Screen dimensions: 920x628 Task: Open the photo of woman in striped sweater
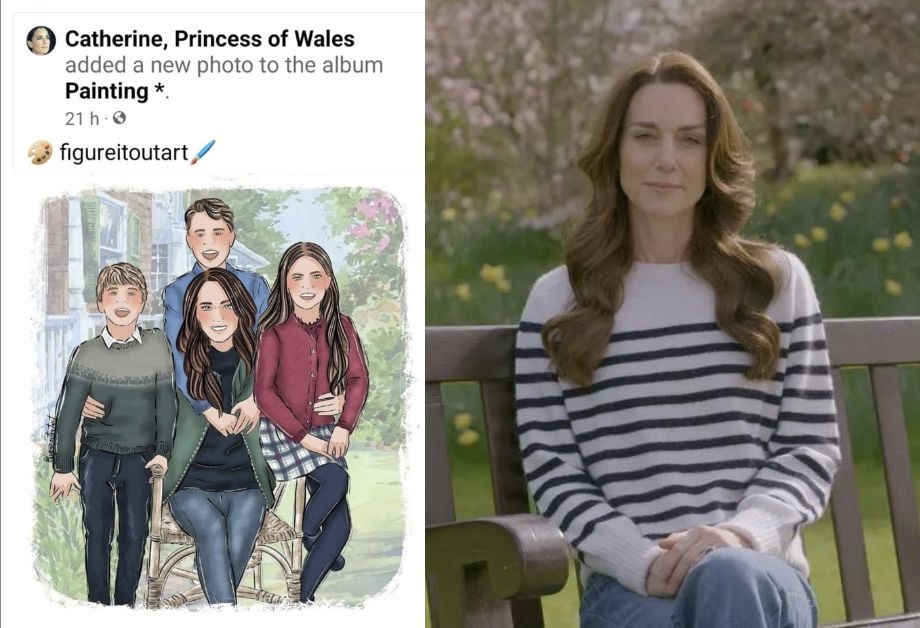tap(673, 314)
